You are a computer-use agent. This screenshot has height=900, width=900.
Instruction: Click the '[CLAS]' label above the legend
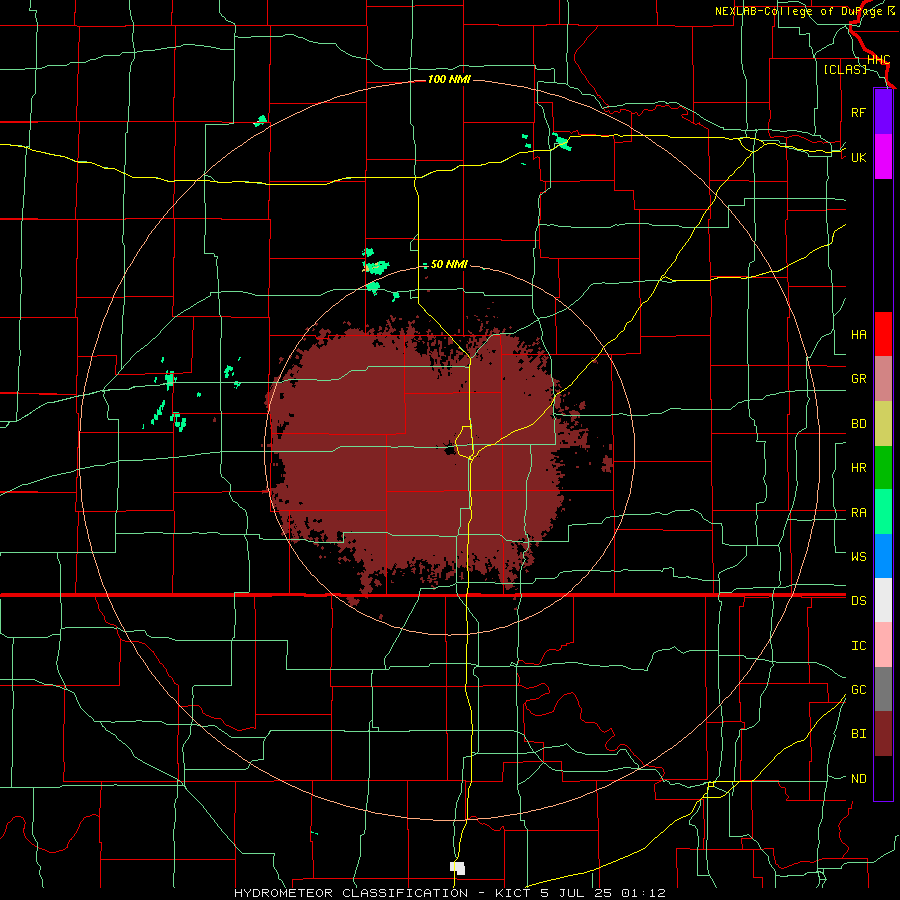coord(845,69)
